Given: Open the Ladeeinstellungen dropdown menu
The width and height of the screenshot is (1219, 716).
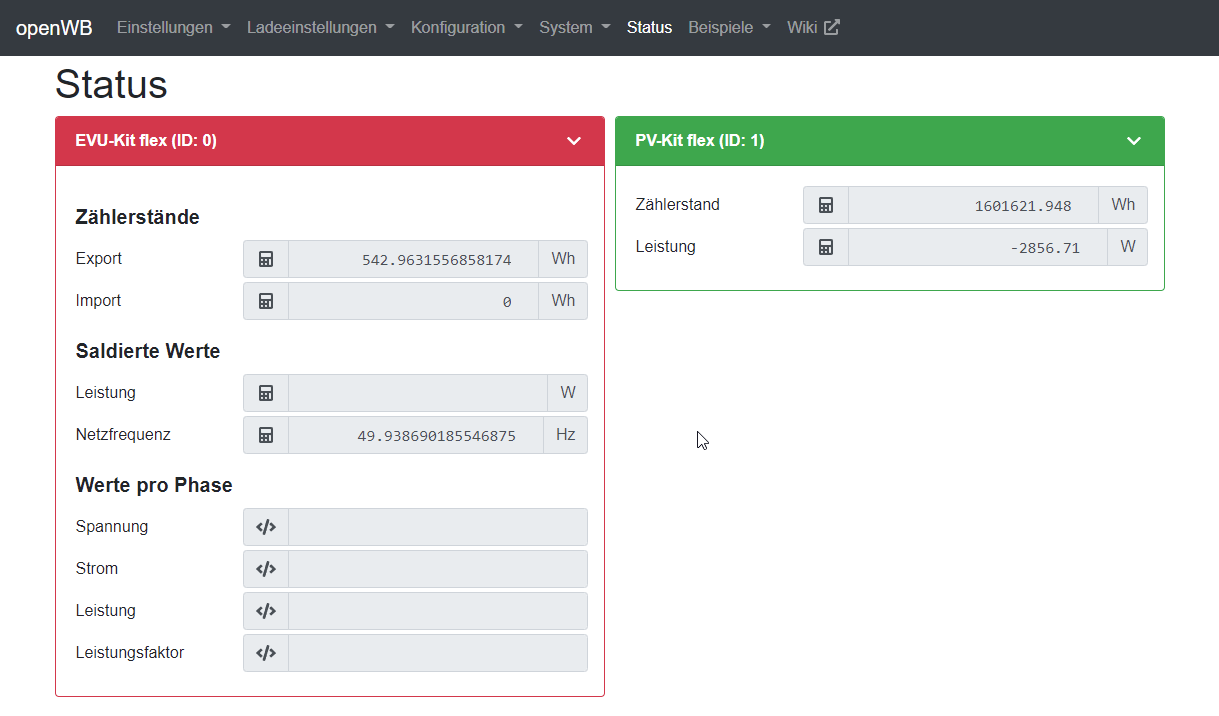Looking at the screenshot, I should pyautogui.click(x=320, y=28).
